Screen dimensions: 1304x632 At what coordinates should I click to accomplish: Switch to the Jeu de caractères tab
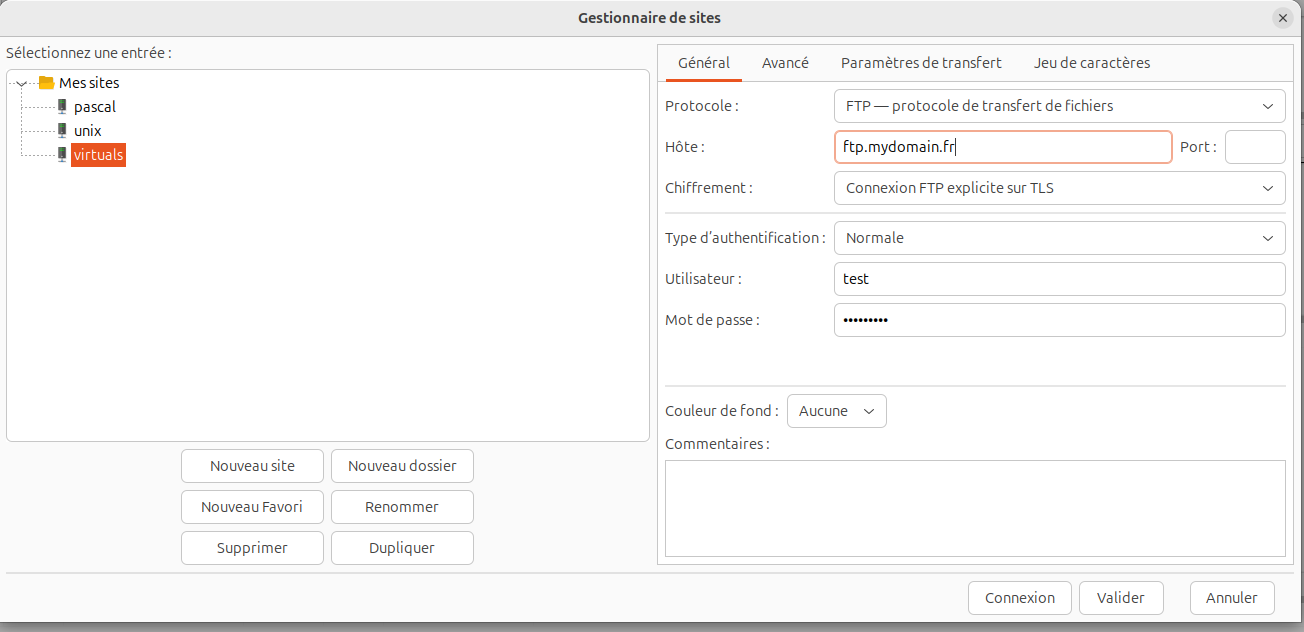(1091, 62)
